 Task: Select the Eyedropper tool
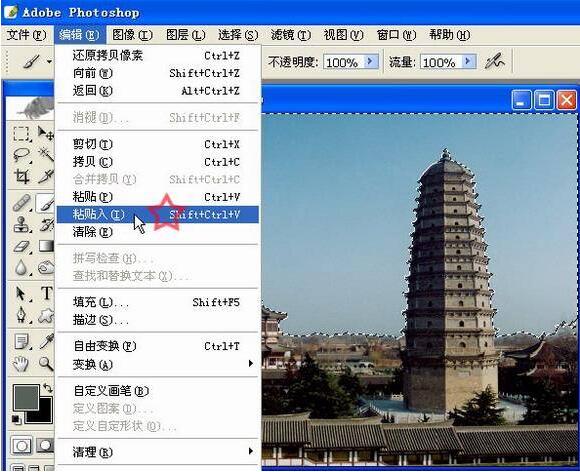(46, 342)
